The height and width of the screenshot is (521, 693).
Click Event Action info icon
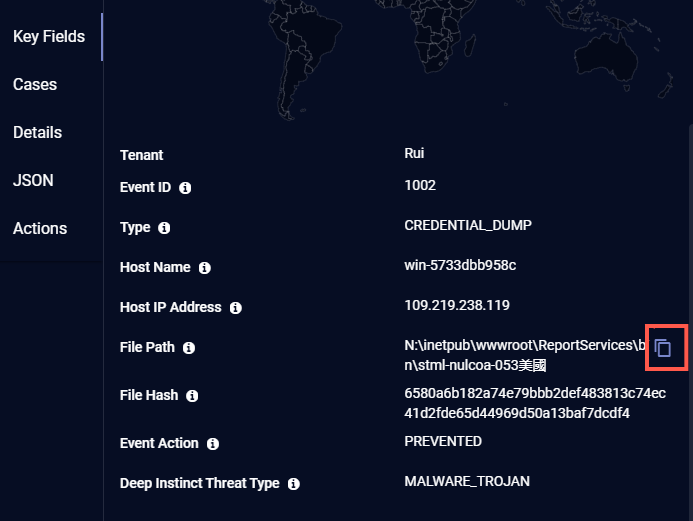213,444
